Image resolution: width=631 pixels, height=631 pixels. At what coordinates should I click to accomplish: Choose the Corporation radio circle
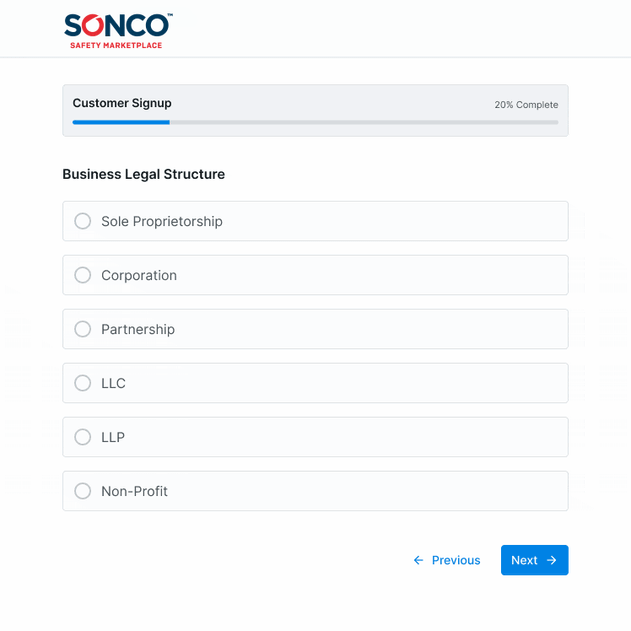(83, 275)
